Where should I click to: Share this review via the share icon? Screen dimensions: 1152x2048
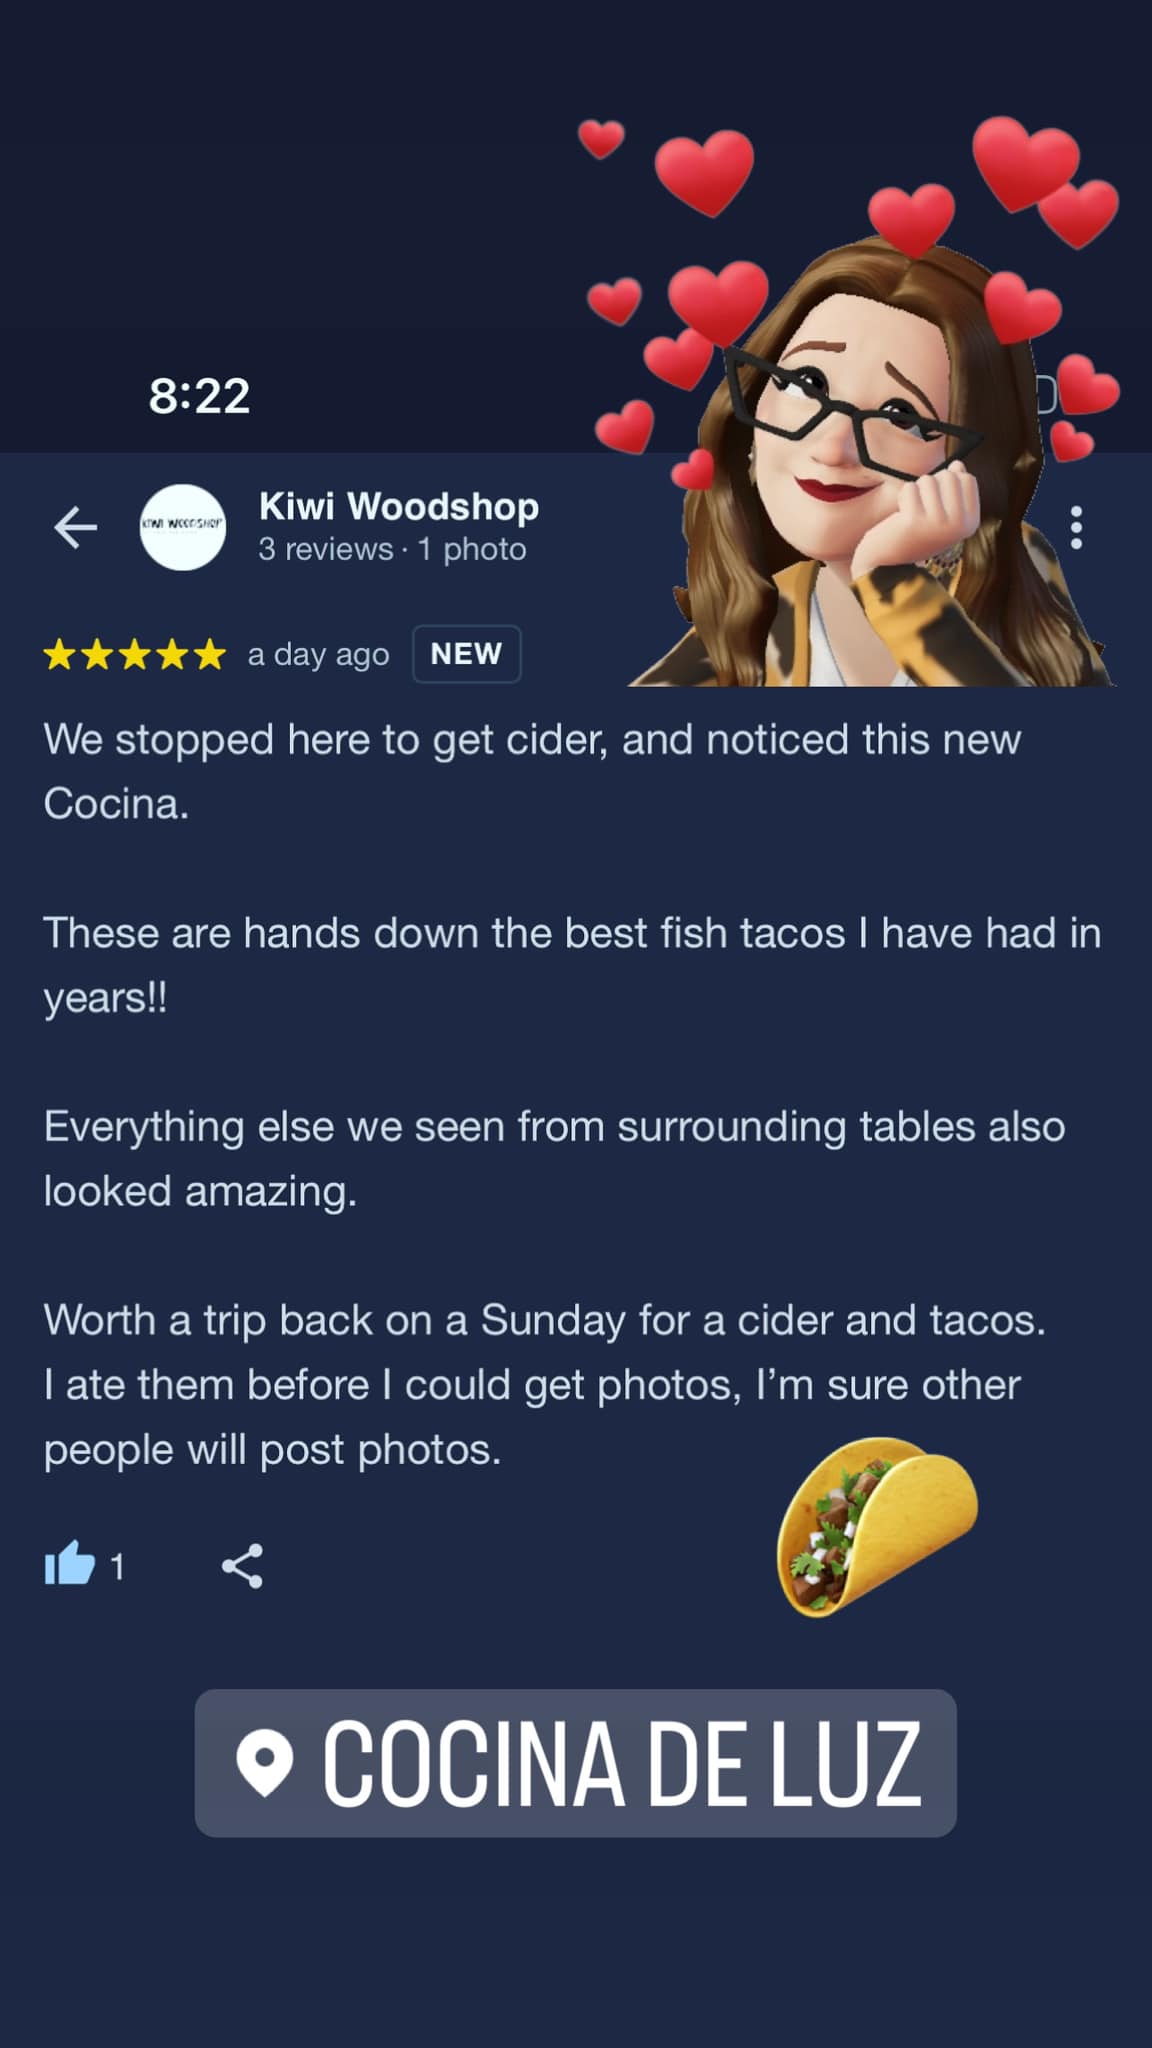[242, 1565]
